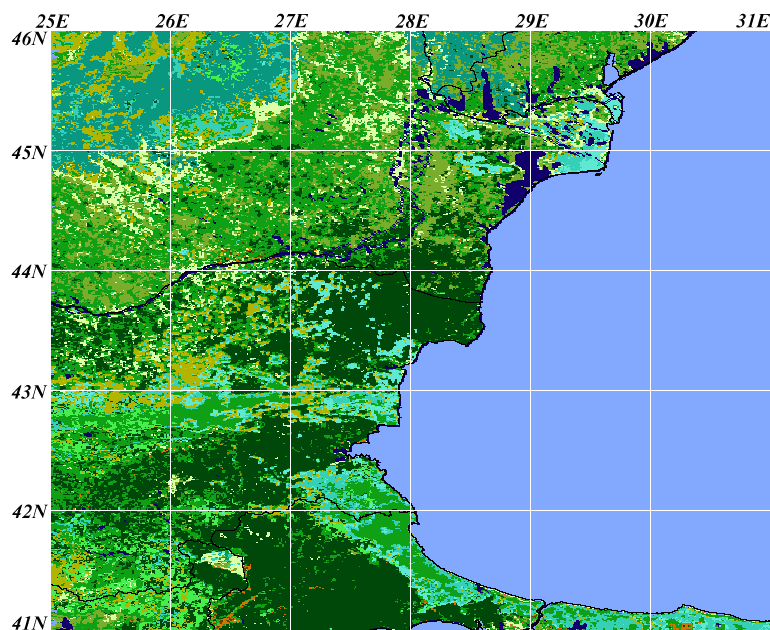This screenshot has width=770, height=630.
Task: Click the 30E longitude label
Action: click(652, 22)
